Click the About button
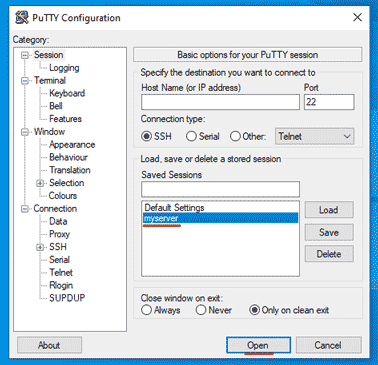 (49, 345)
